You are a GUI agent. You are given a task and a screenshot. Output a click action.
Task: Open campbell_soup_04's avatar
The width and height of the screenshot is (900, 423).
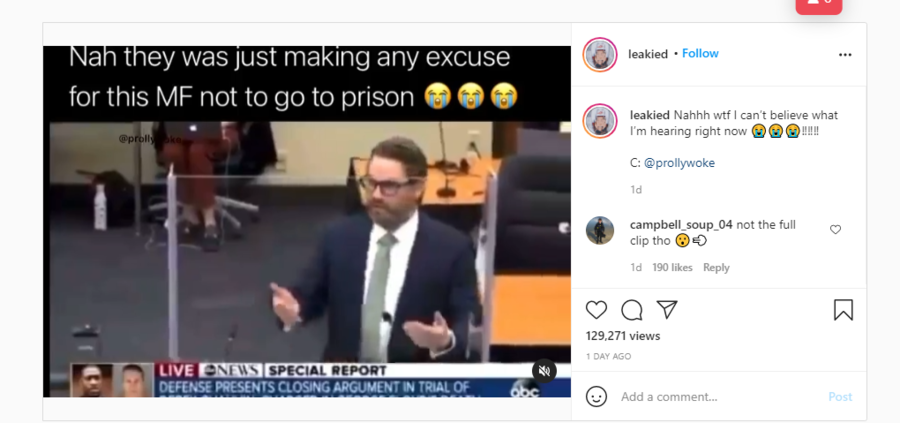600,230
